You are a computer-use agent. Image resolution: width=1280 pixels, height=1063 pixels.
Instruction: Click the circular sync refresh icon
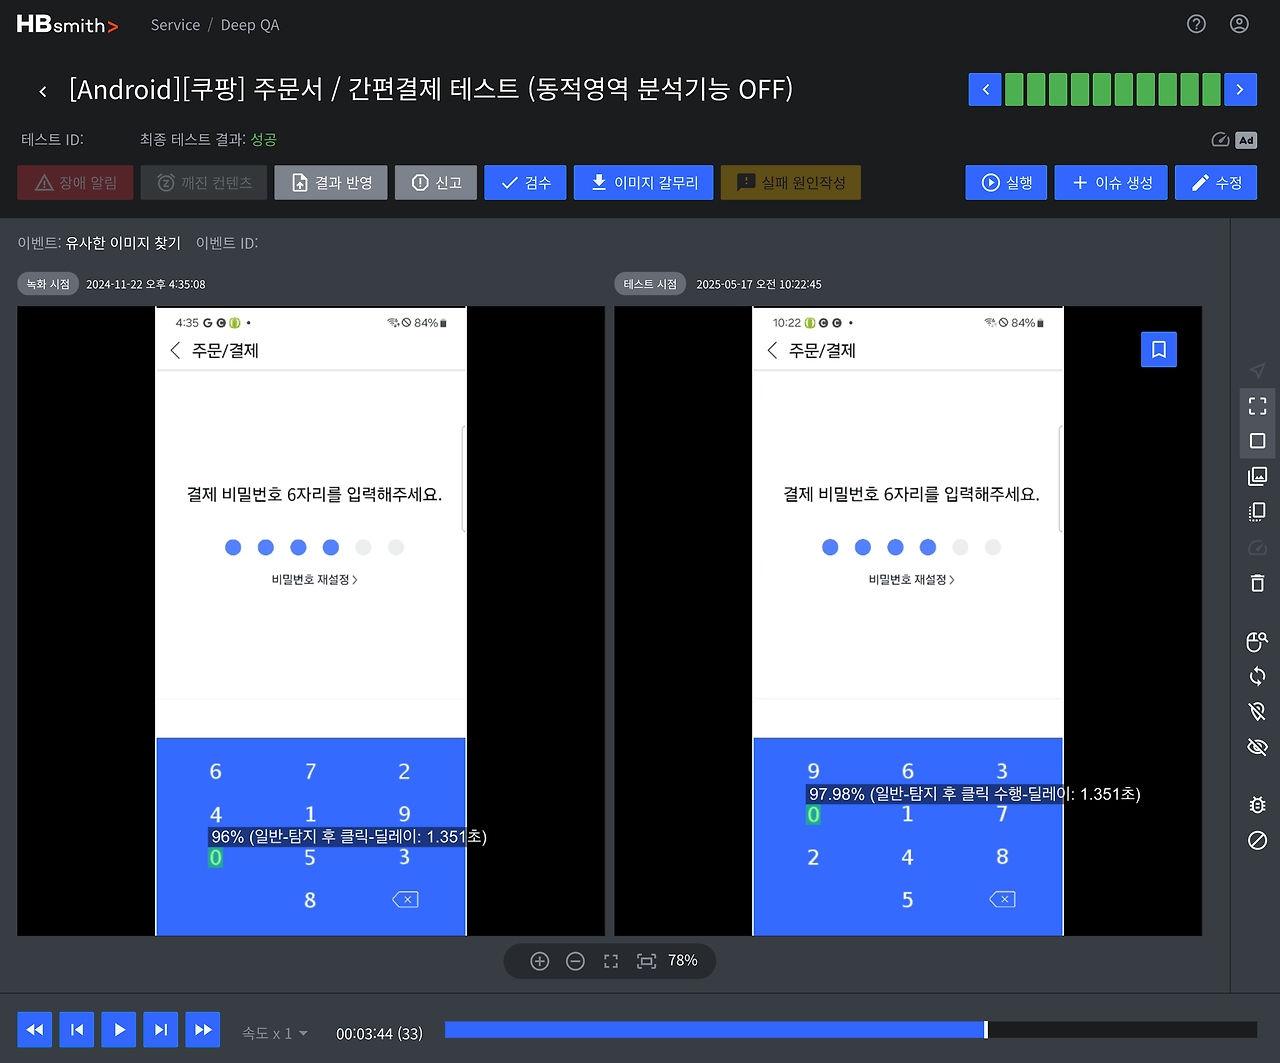(1258, 676)
